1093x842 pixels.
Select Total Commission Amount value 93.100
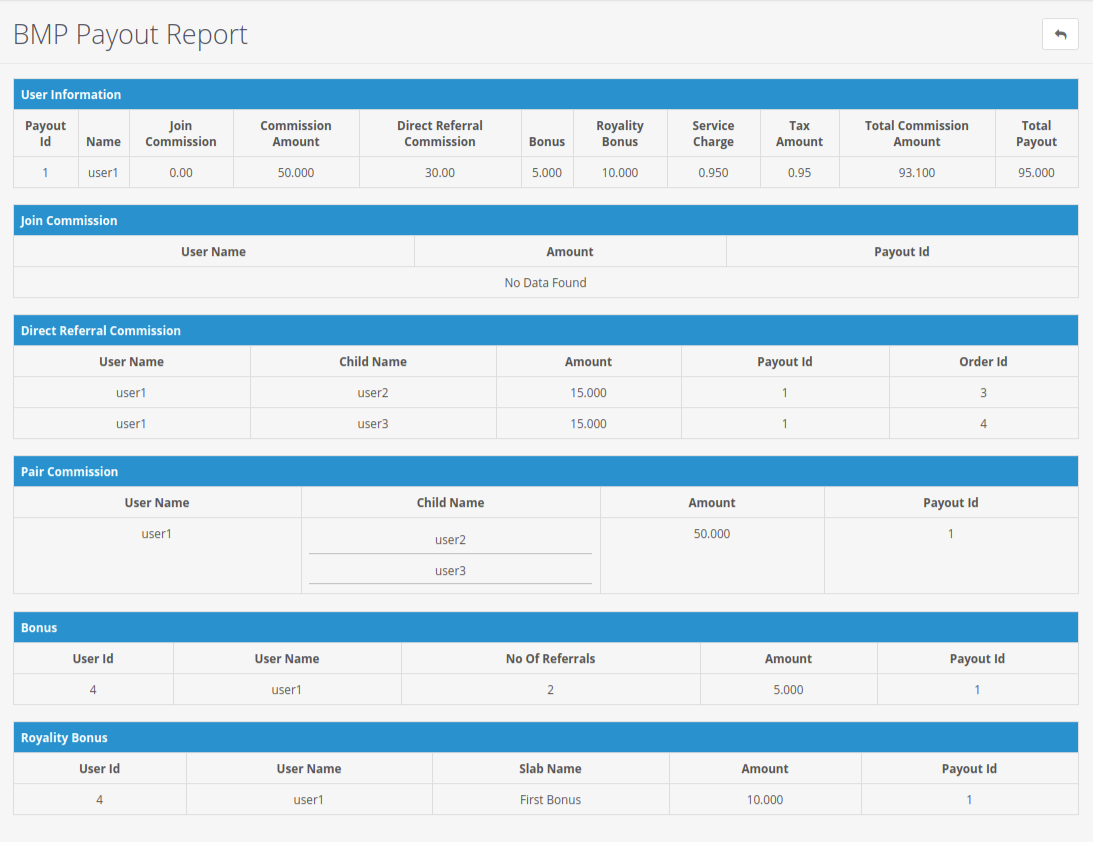tap(917, 173)
